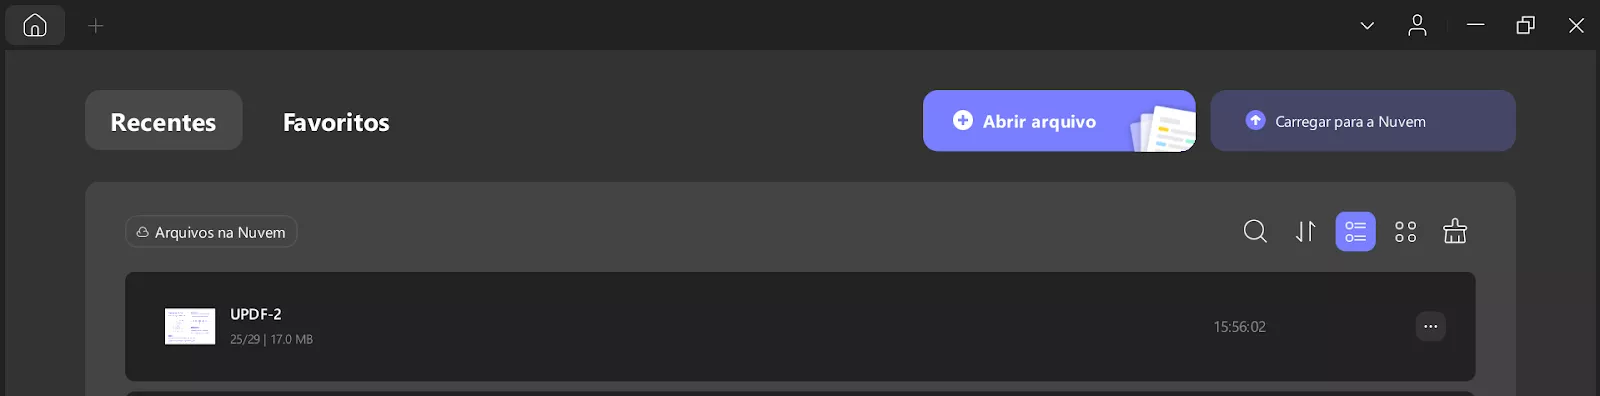This screenshot has width=1600, height=396.
Task: Open a new tab with plus icon
Action: (x=96, y=26)
